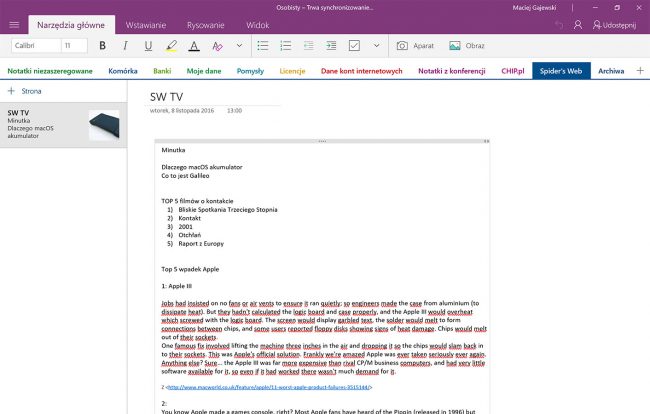Apply yellow text highlight

171,46
